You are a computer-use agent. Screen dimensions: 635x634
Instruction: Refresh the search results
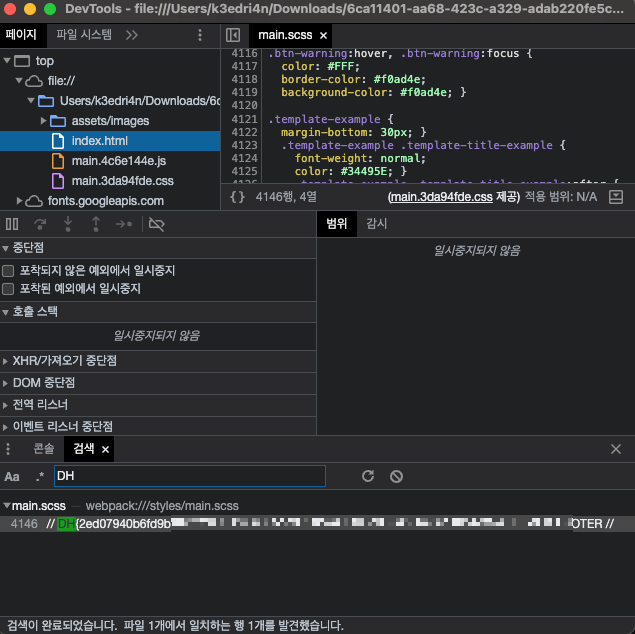tap(368, 476)
